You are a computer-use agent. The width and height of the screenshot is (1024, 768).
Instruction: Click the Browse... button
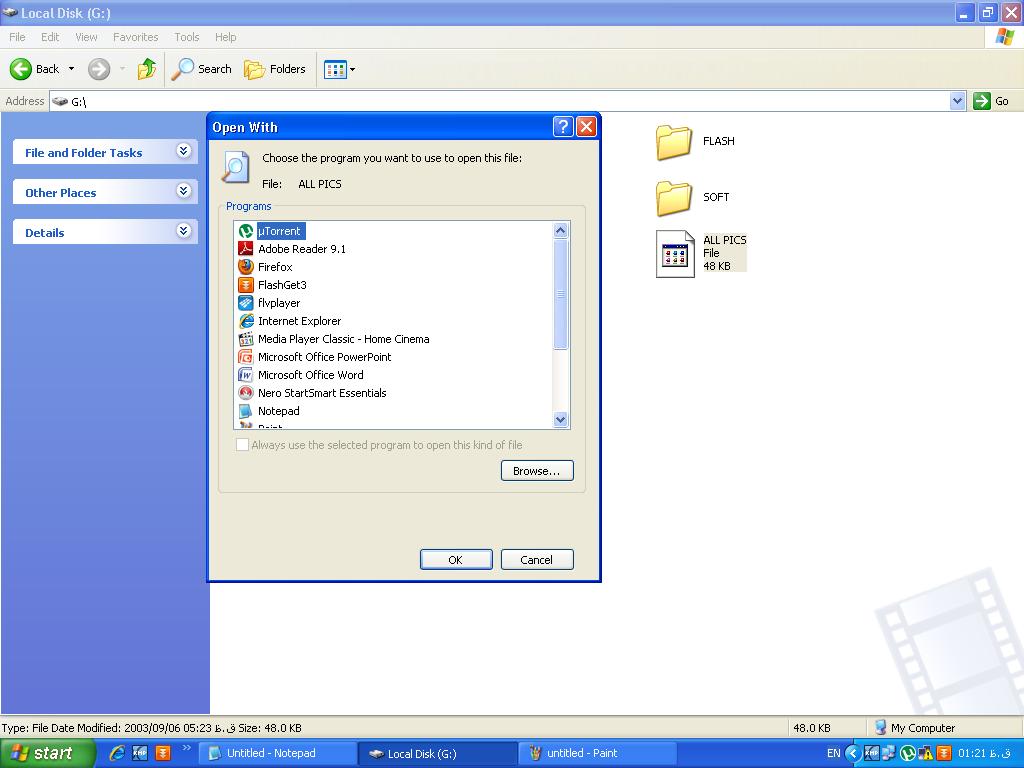(x=537, y=471)
